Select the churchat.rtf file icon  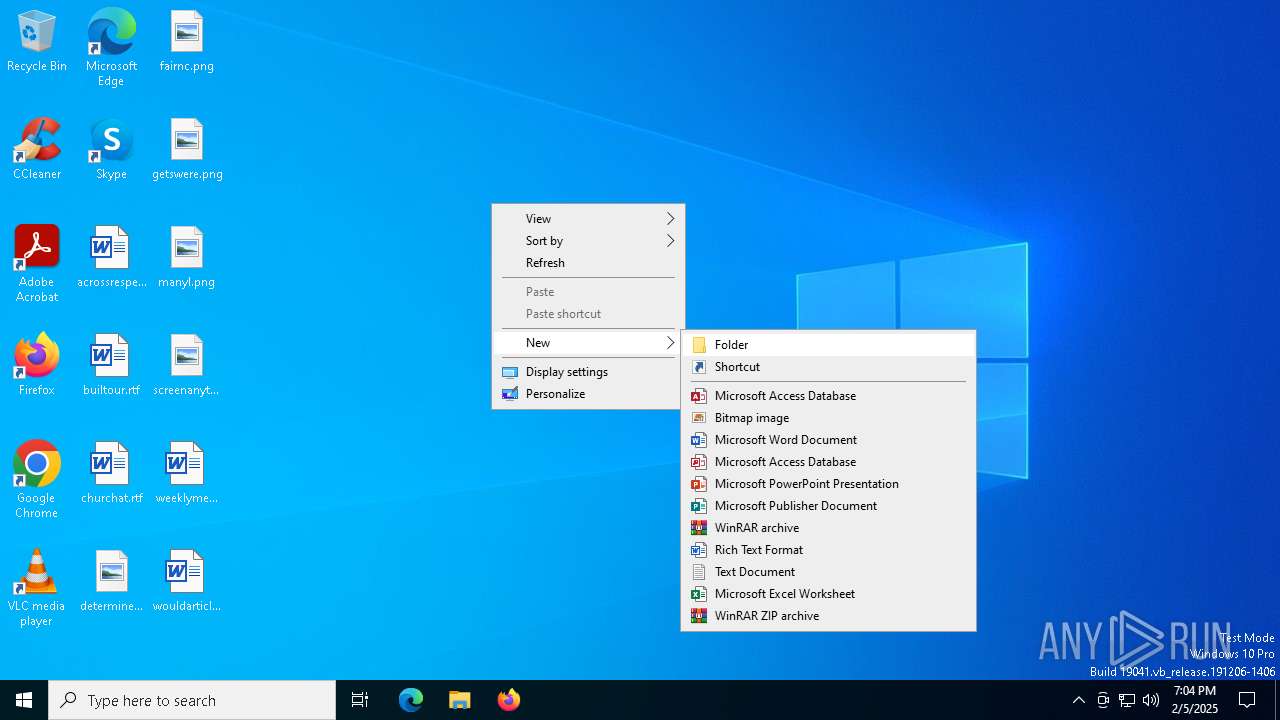[111, 473]
